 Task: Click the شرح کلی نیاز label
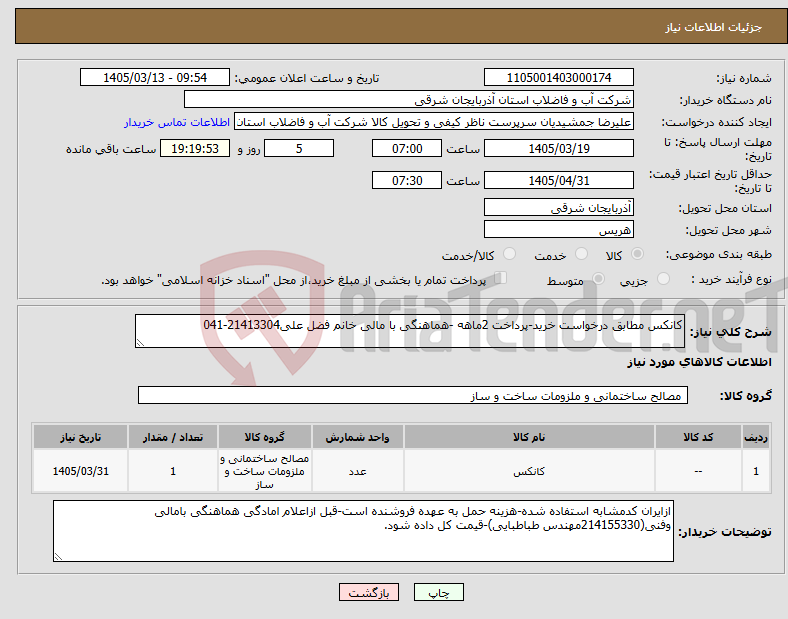[730, 332]
